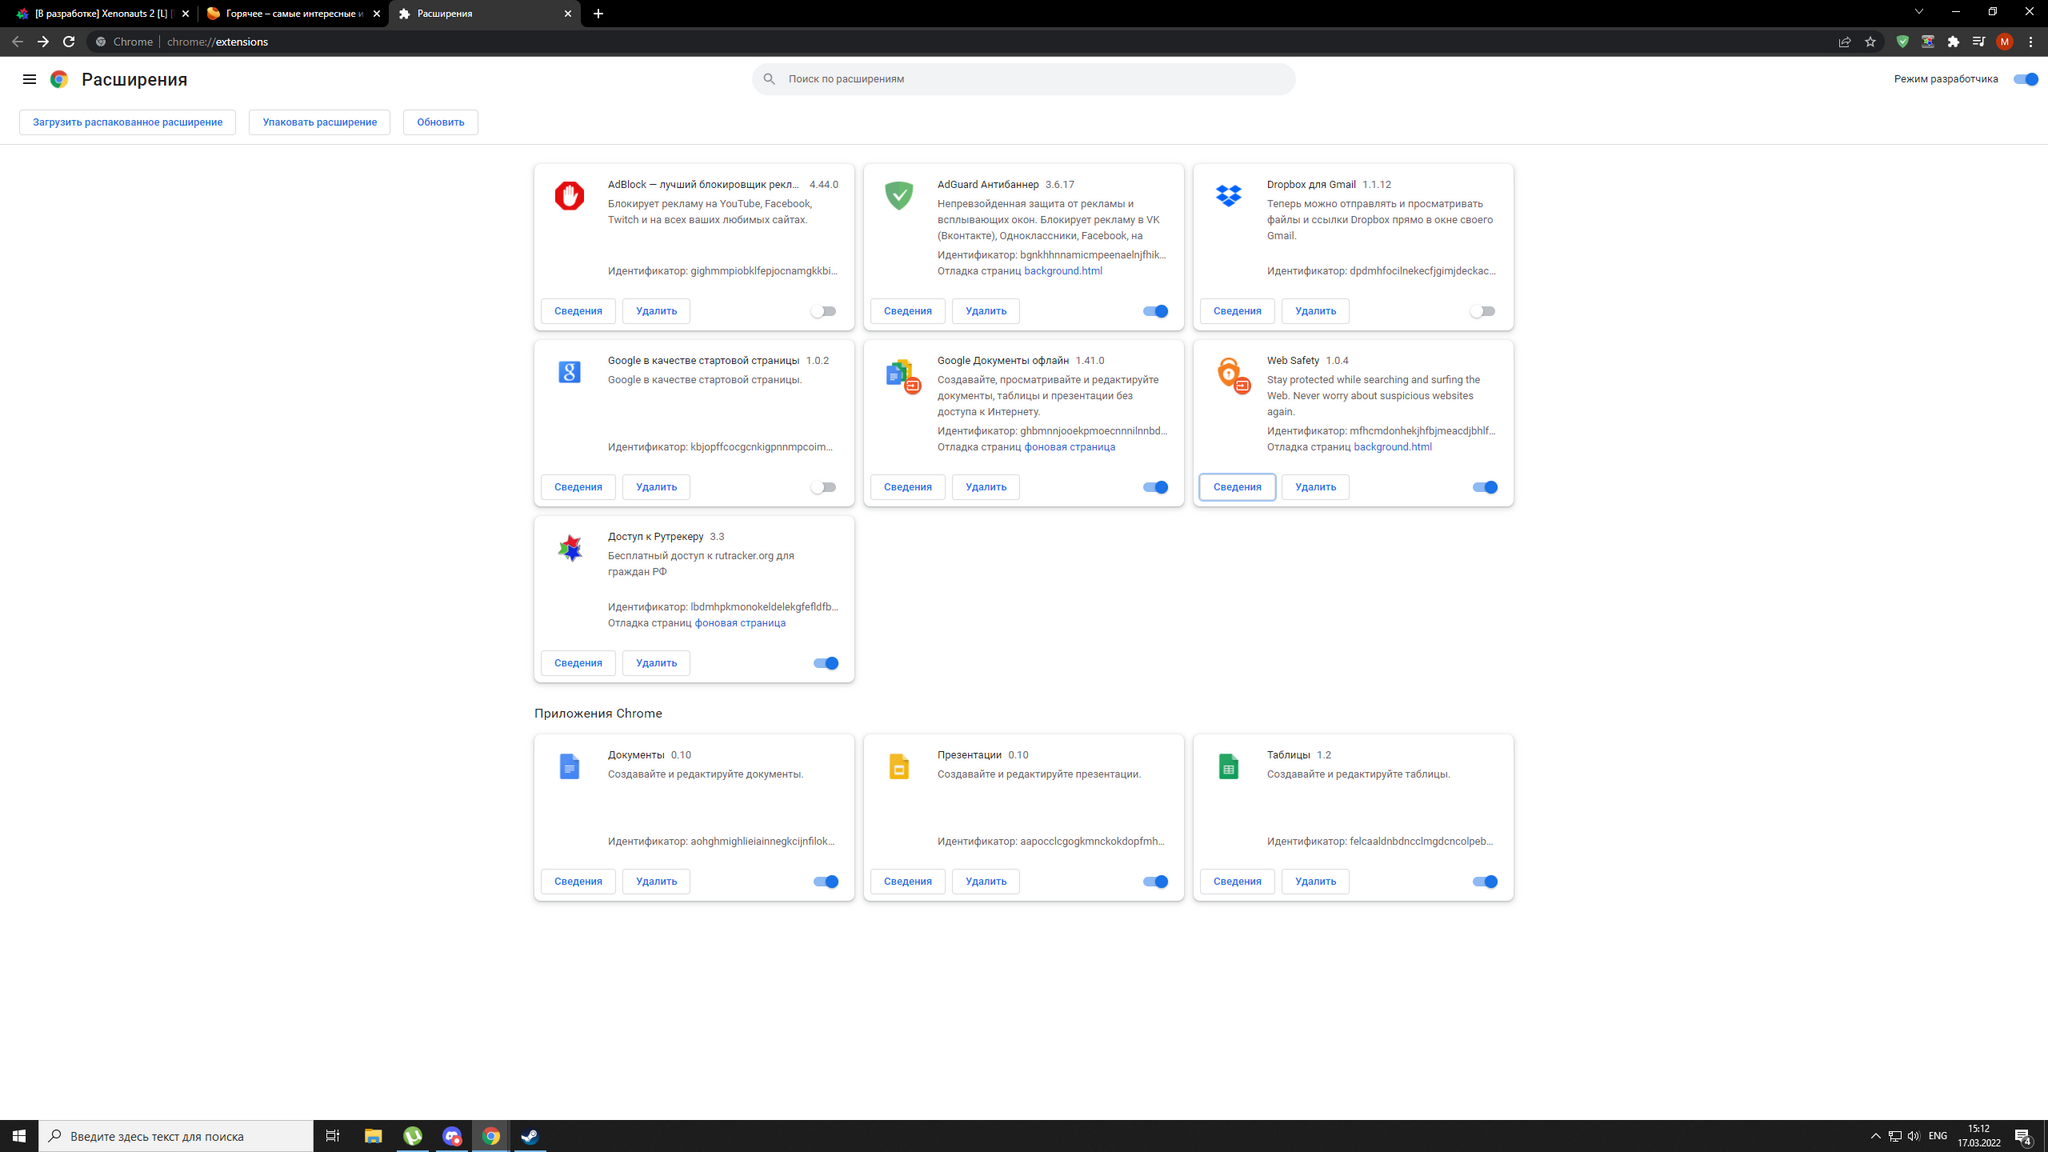Click the Таблицы Chrome app icon
Screen dimensions: 2048x1152
[x=1229, y=765]
